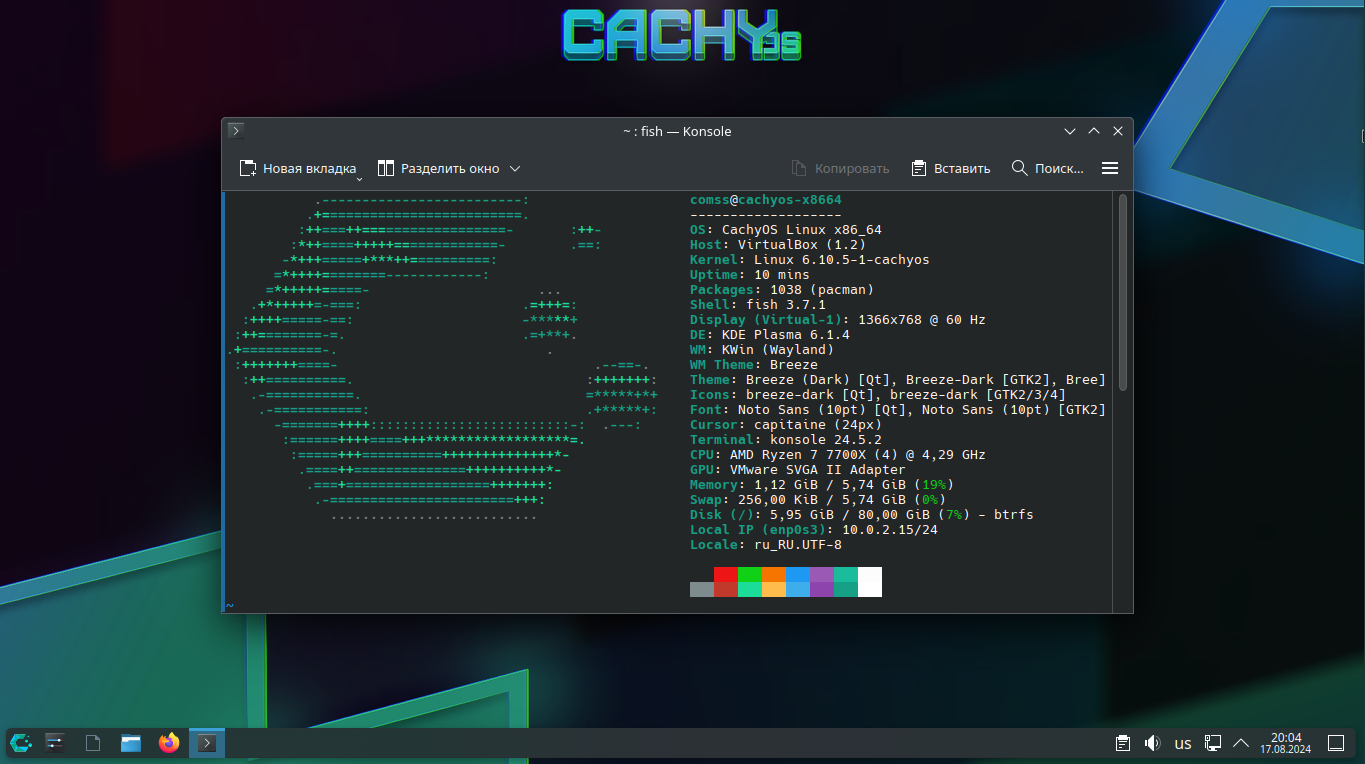This screenshot has height=764, width=1365.
Task: Click the 'Kernel: Linux 6.10.5-1-cachyos' line
Action: click(810, 260)
